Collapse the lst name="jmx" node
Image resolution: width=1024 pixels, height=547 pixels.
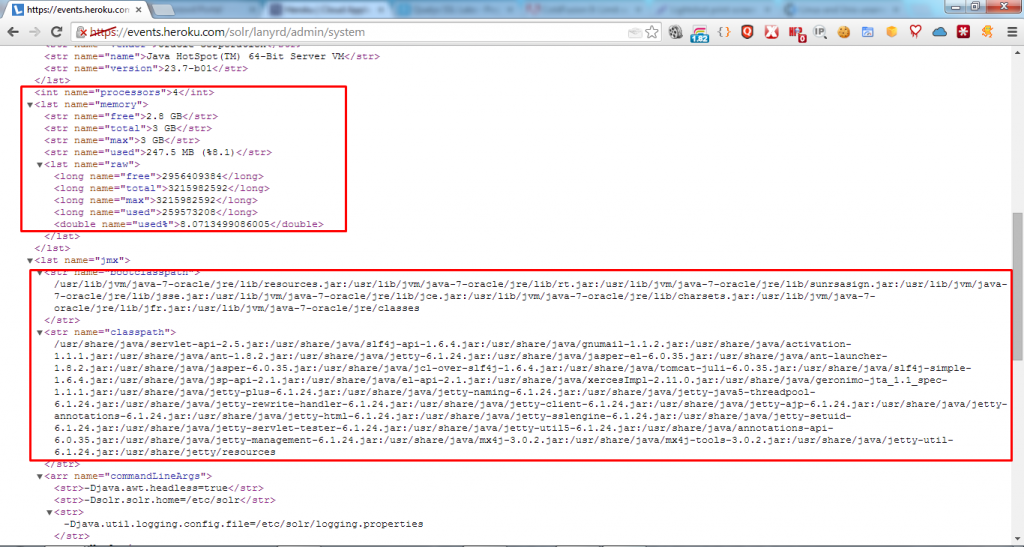29,260
